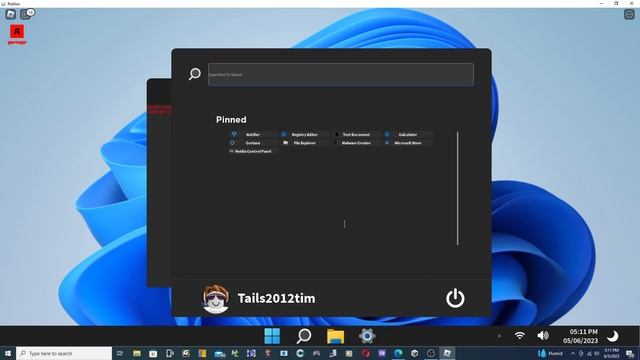640x360 pixels.
Task: Click the Humid weather widget
Action: point(551,353)
